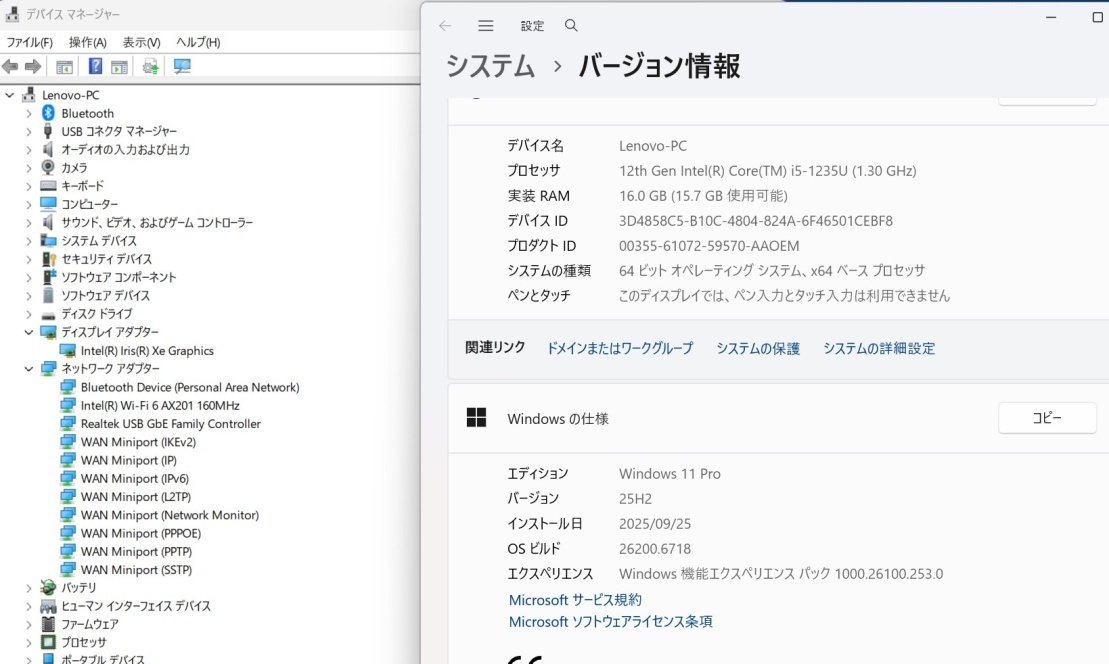The width and height of the screenshot is (1109, 664).
Task: Collapse the ディスプレイ アダプター category
Action: 29,332
